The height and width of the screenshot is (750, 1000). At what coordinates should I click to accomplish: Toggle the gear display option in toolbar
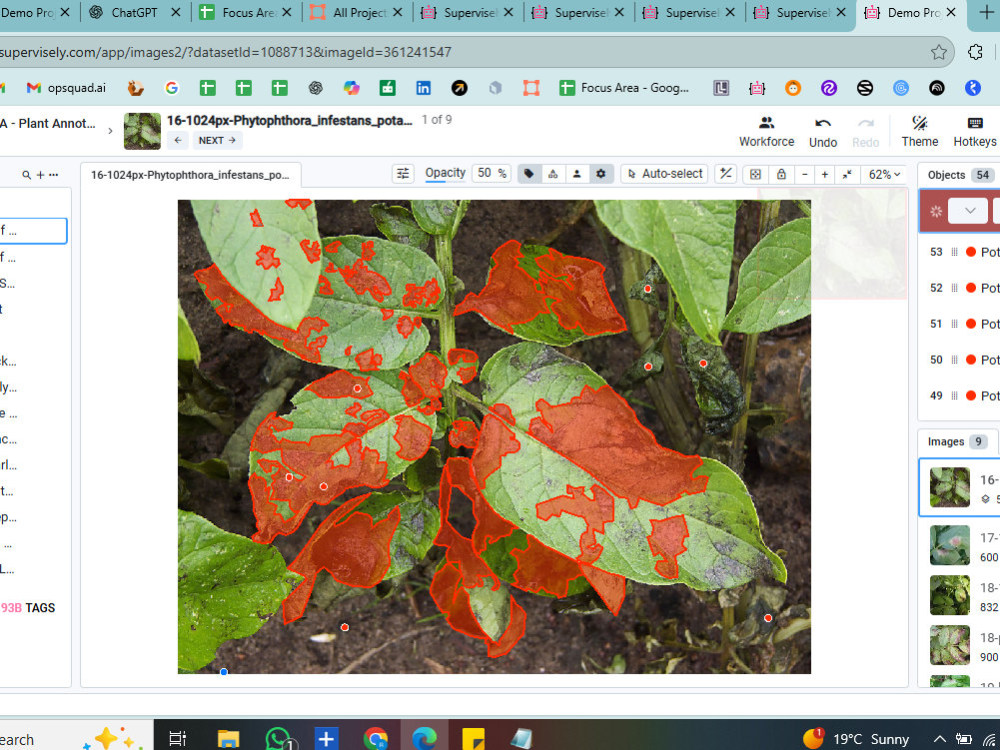pyautogui.click(x=601, y=173)
